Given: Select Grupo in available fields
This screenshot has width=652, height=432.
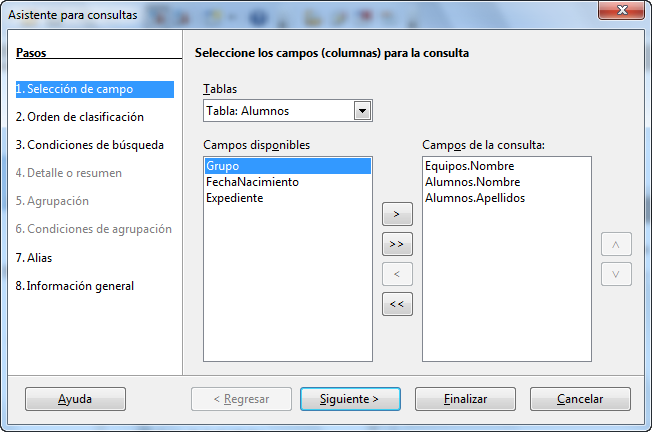Looking at the screenshot, I should pos(288,166).
